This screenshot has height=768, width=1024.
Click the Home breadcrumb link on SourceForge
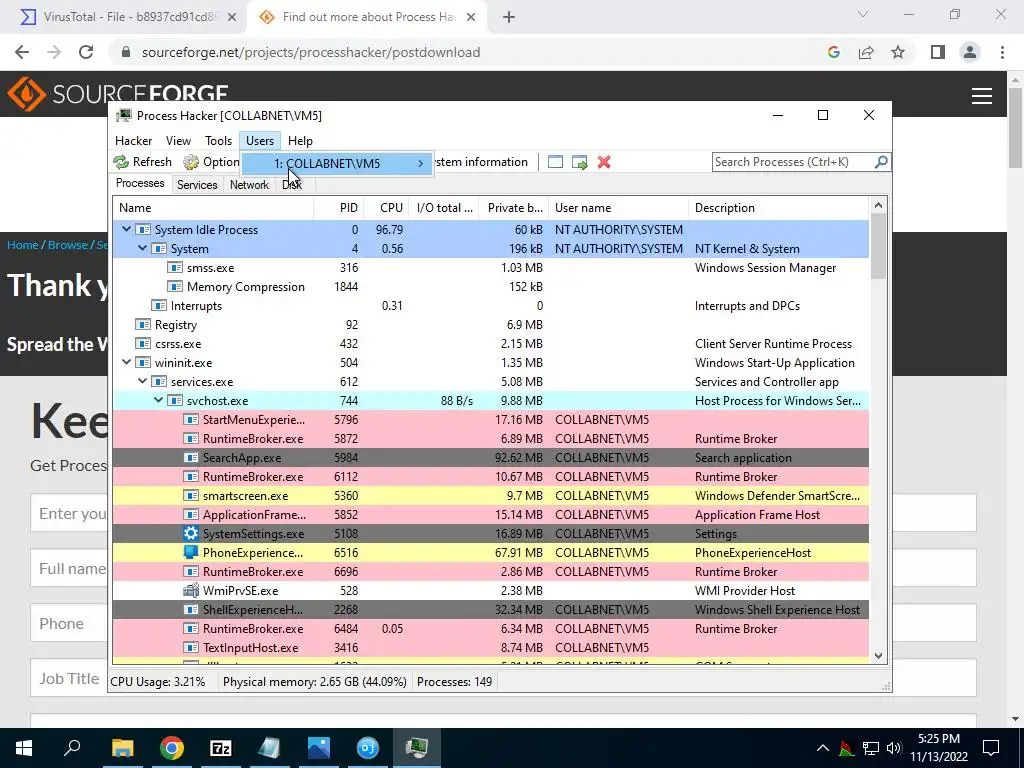pos(23,245)
